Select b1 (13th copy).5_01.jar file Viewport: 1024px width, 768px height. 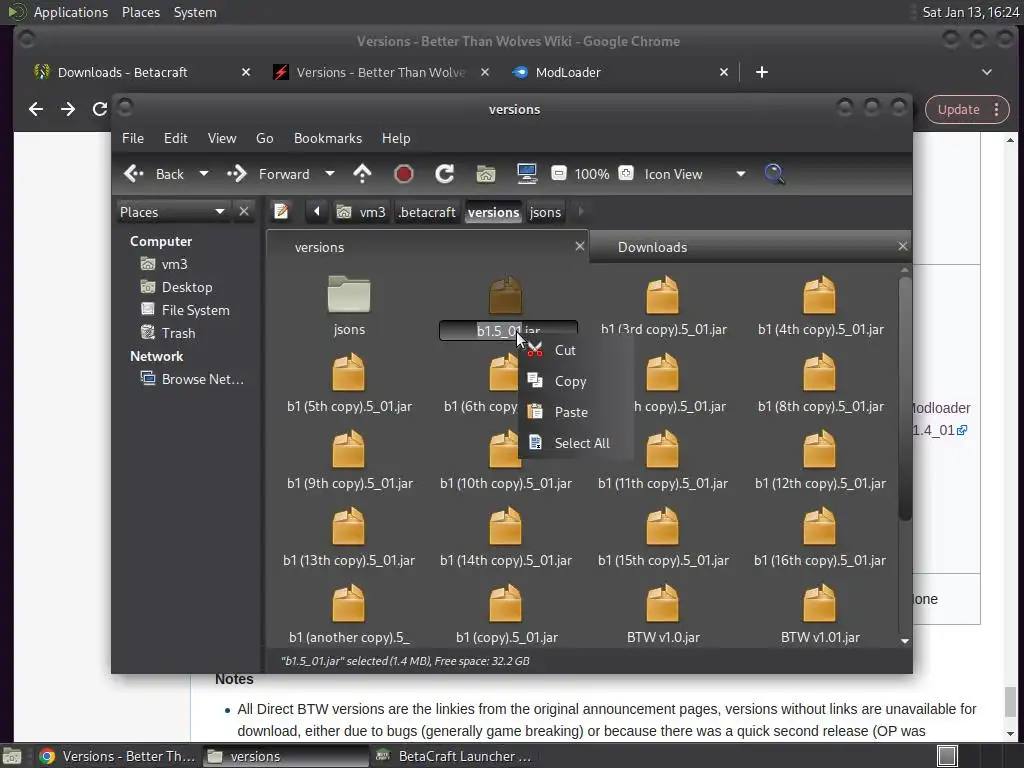point(349,536)
